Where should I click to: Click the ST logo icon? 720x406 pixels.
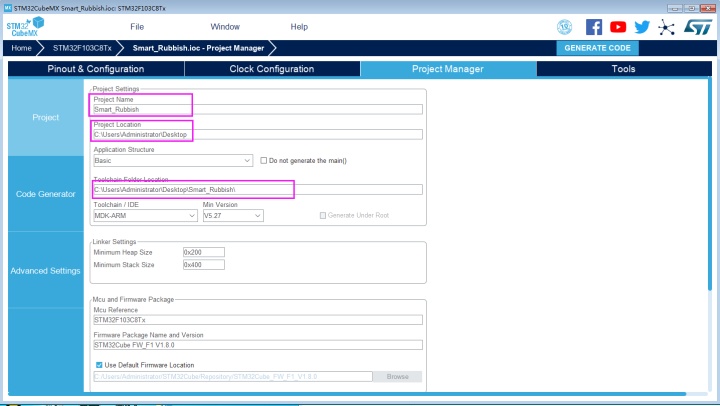pyautogui.click(x=698, y=27)
